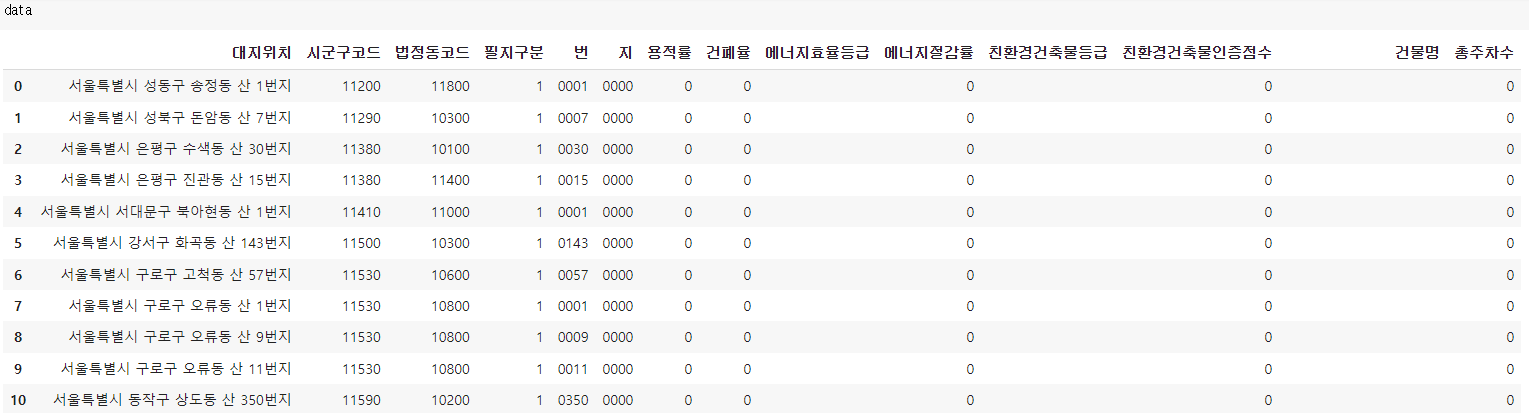Select address 서울특별시 구로구 오류동 산 1번지

180,306
